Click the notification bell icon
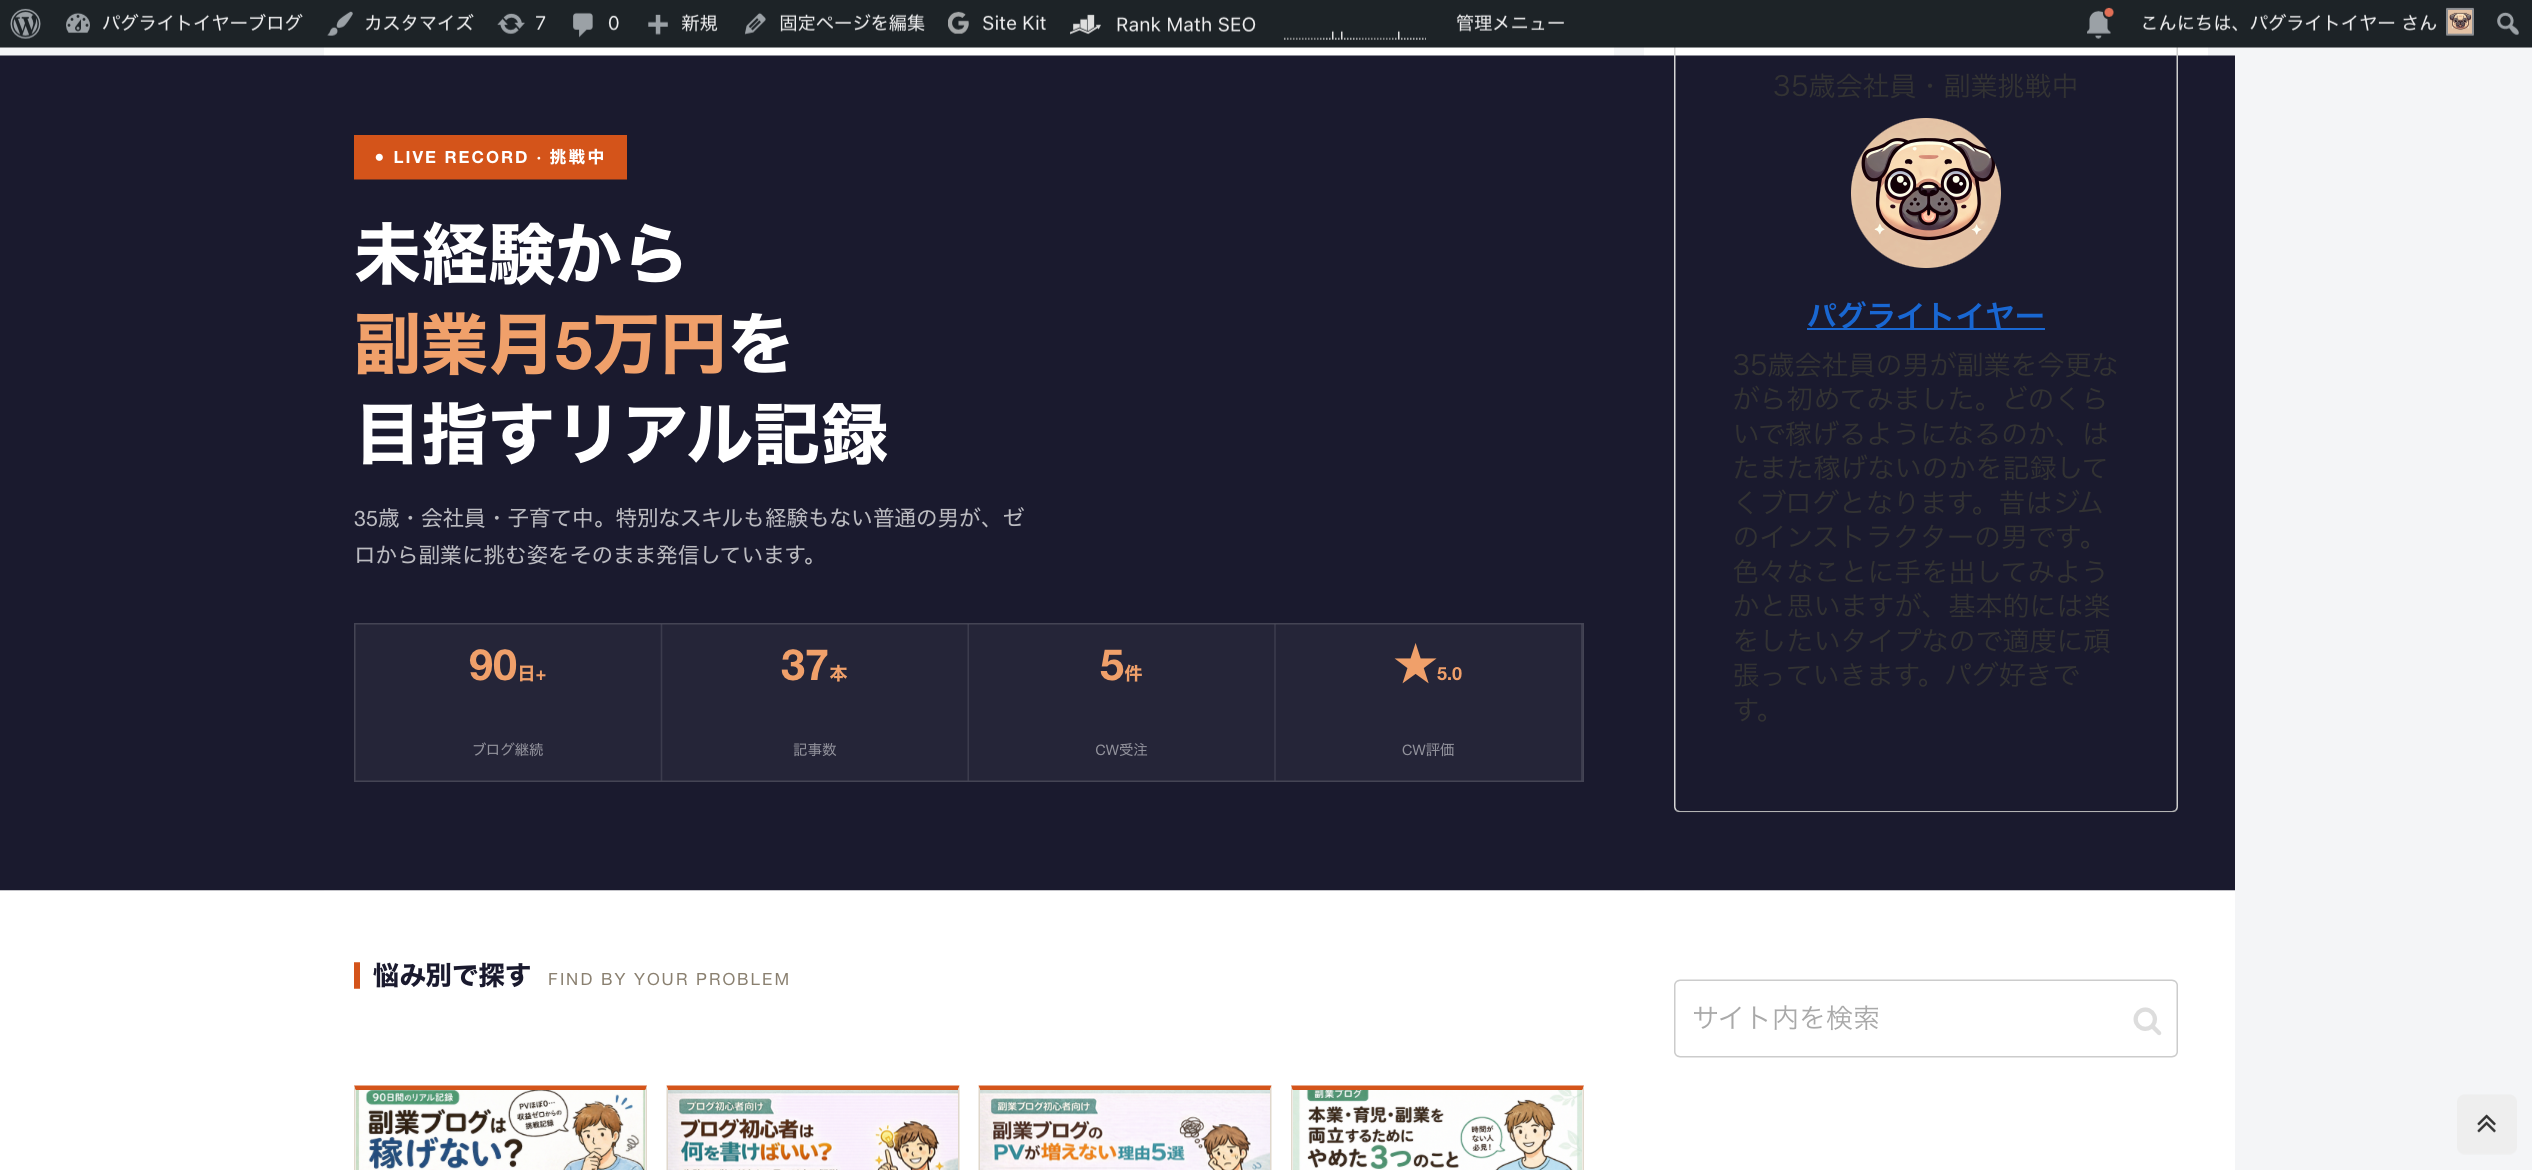This screenshot has width=2532, height=1170. [x=2099, y=23]
